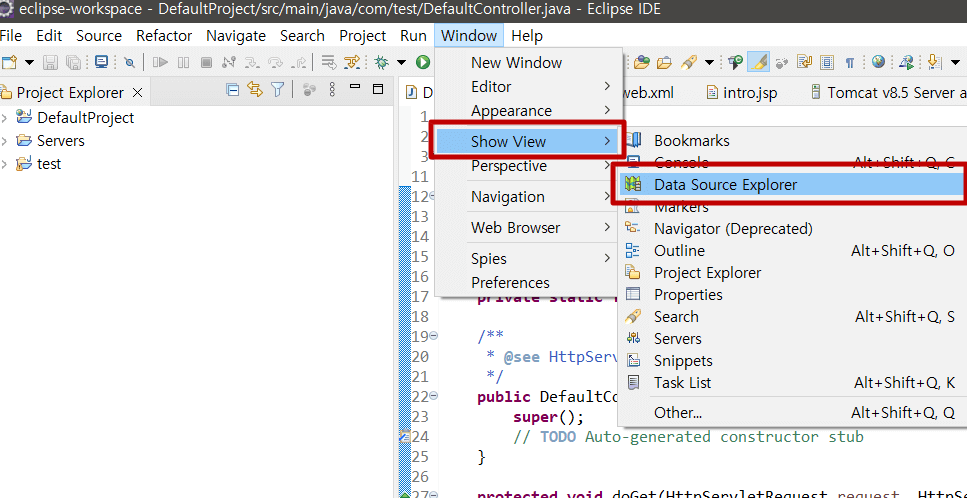This screenshot has height=498, width=967.
Task: Expand the Editor submenu
Action: tap(528, 87)
